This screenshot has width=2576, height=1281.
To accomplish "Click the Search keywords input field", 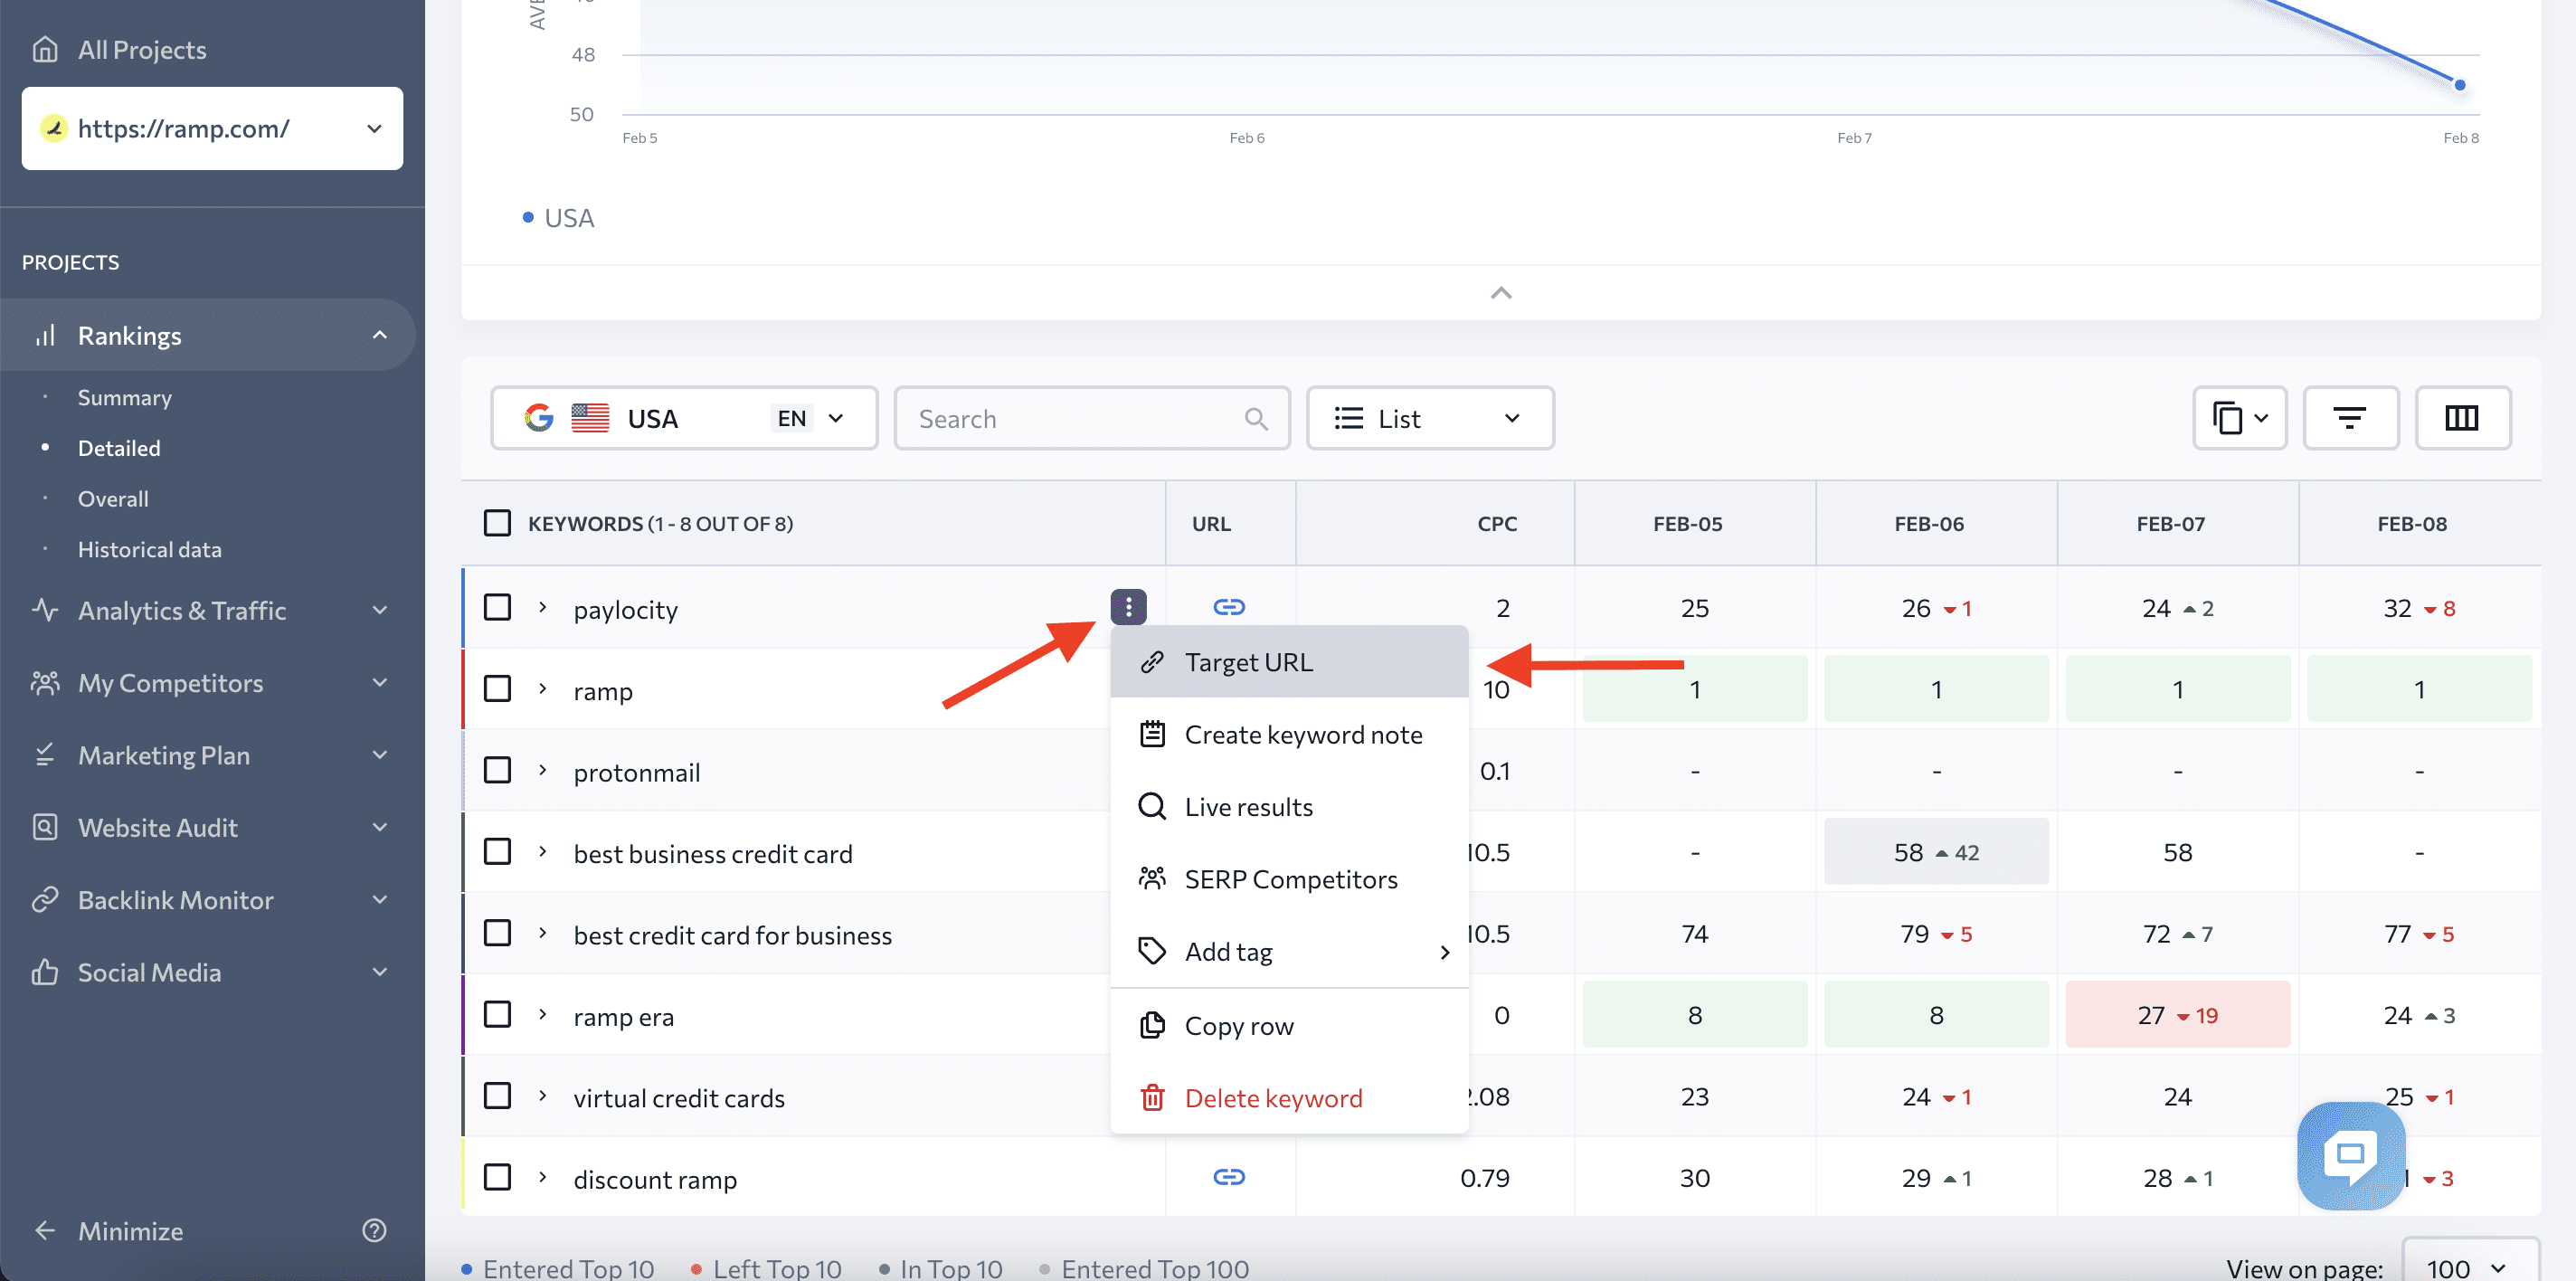I will pos(1091,417).
